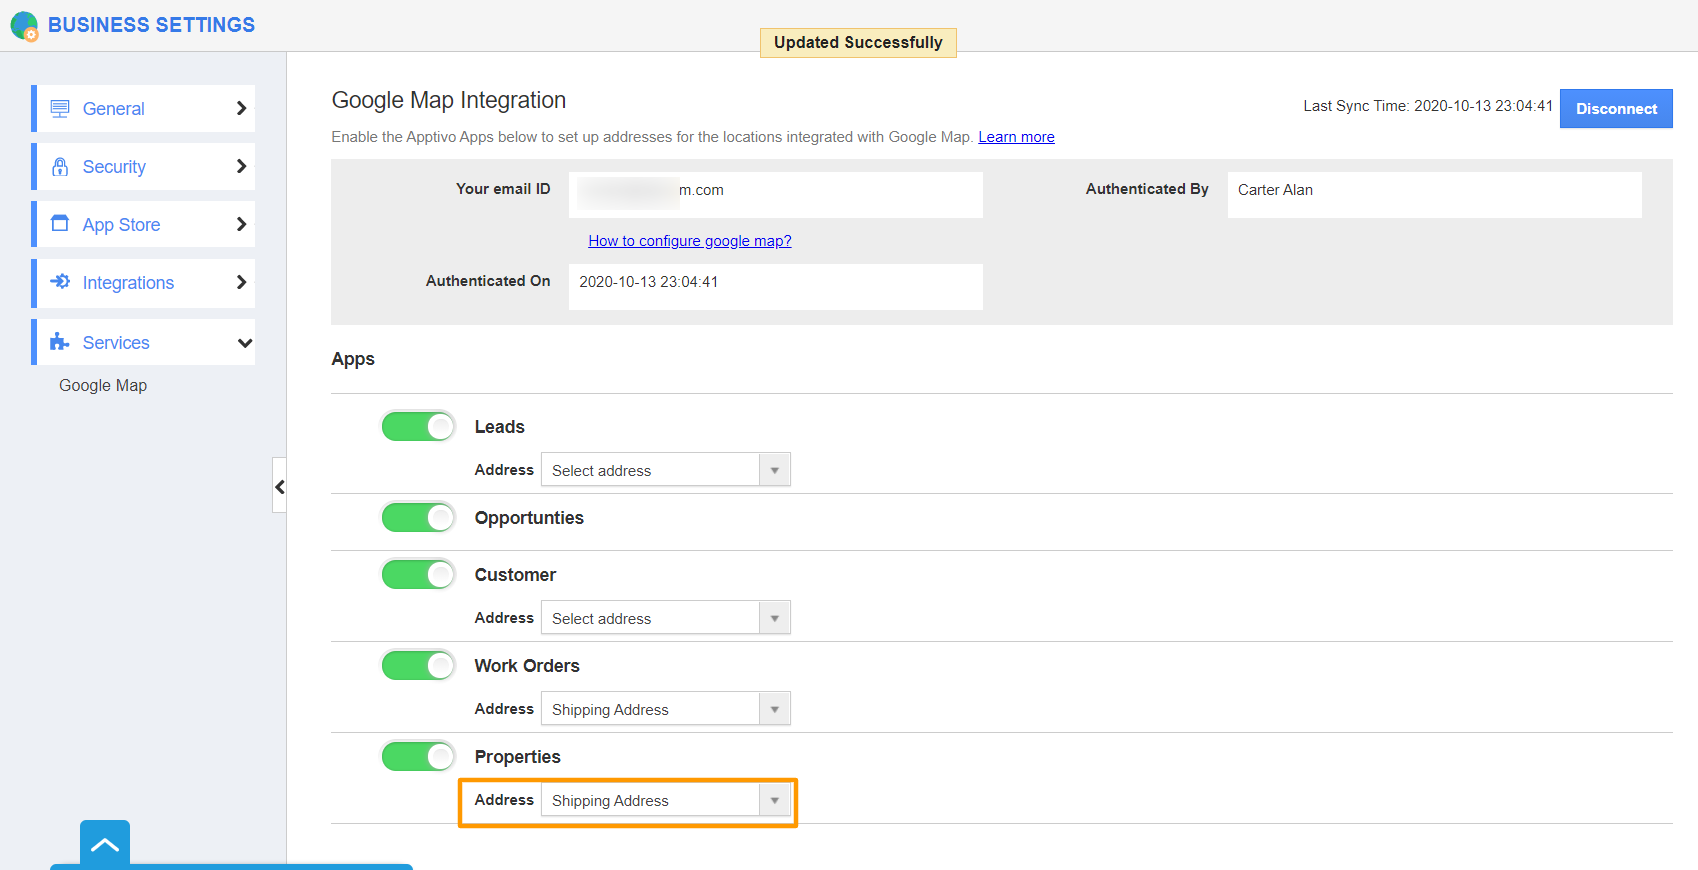Click the Customer app label
Screen dimensions: 1698x870
click(x=515, y=575)
